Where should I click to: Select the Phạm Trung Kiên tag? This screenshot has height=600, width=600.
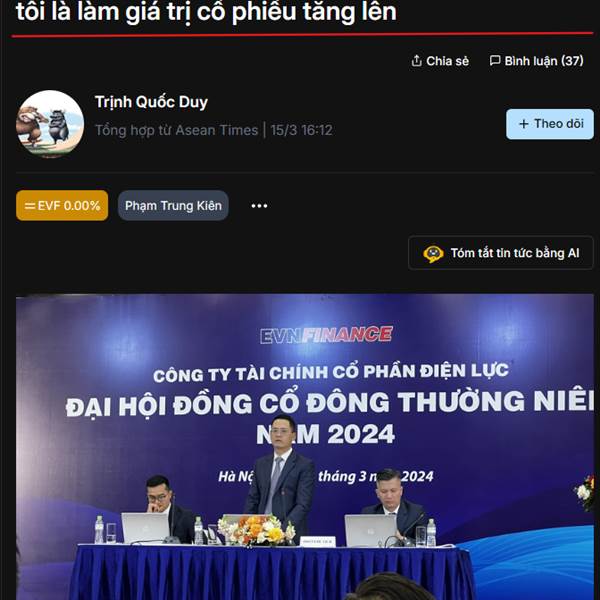[x=173, y=205]
